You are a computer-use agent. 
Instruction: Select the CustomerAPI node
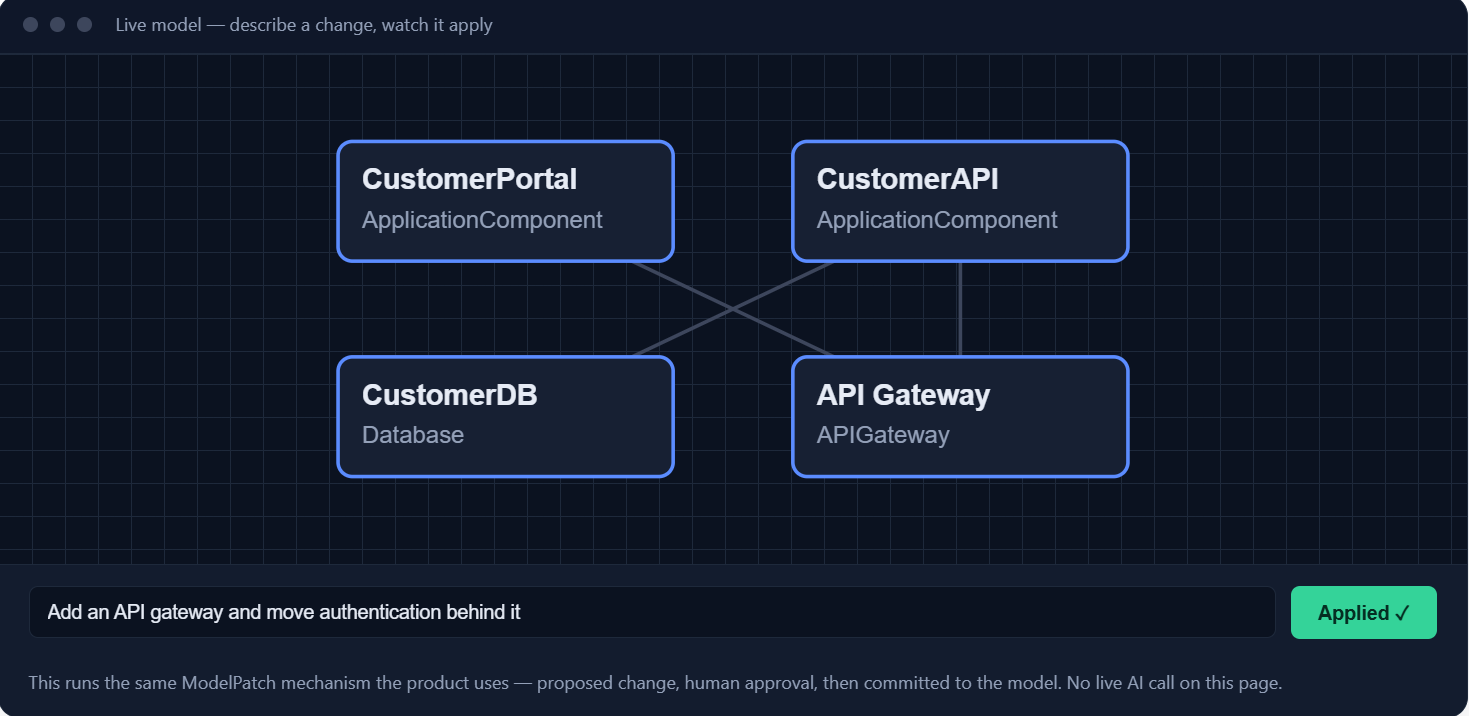[x=960, y=201]
